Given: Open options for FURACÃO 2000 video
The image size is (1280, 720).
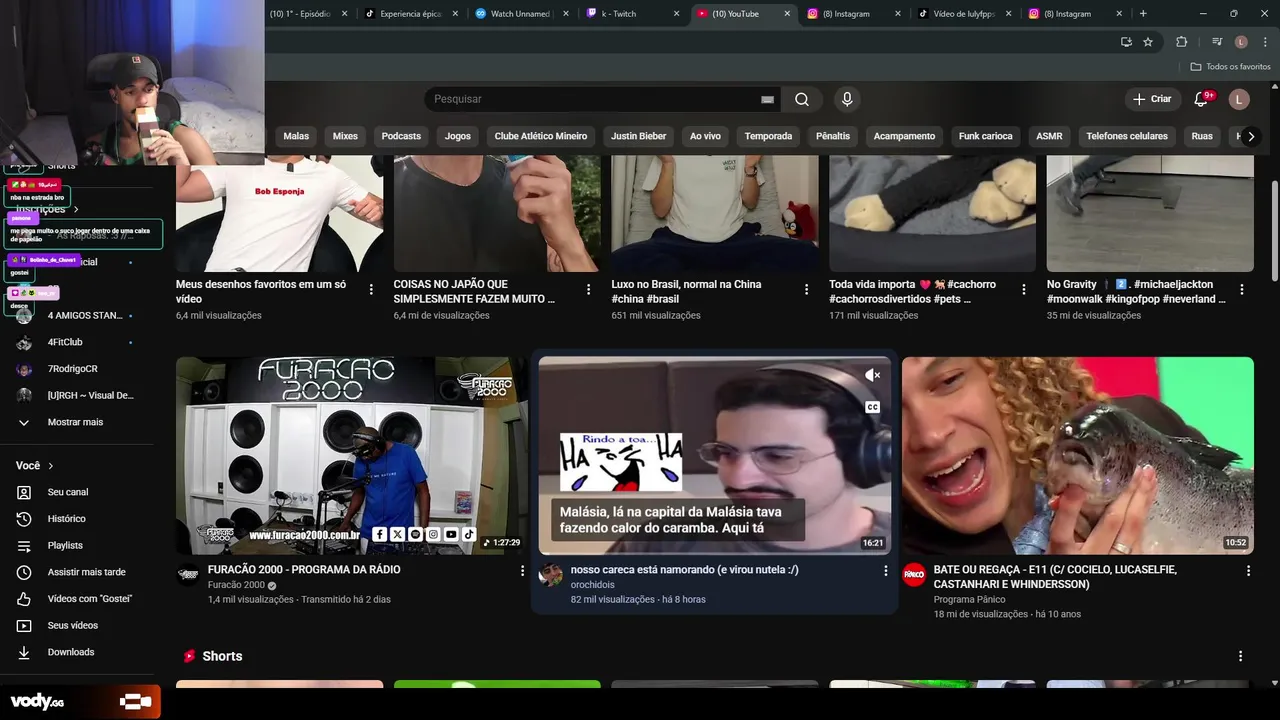Looking at the screenshot, I should pyautogui.click(x=522, y=570).
